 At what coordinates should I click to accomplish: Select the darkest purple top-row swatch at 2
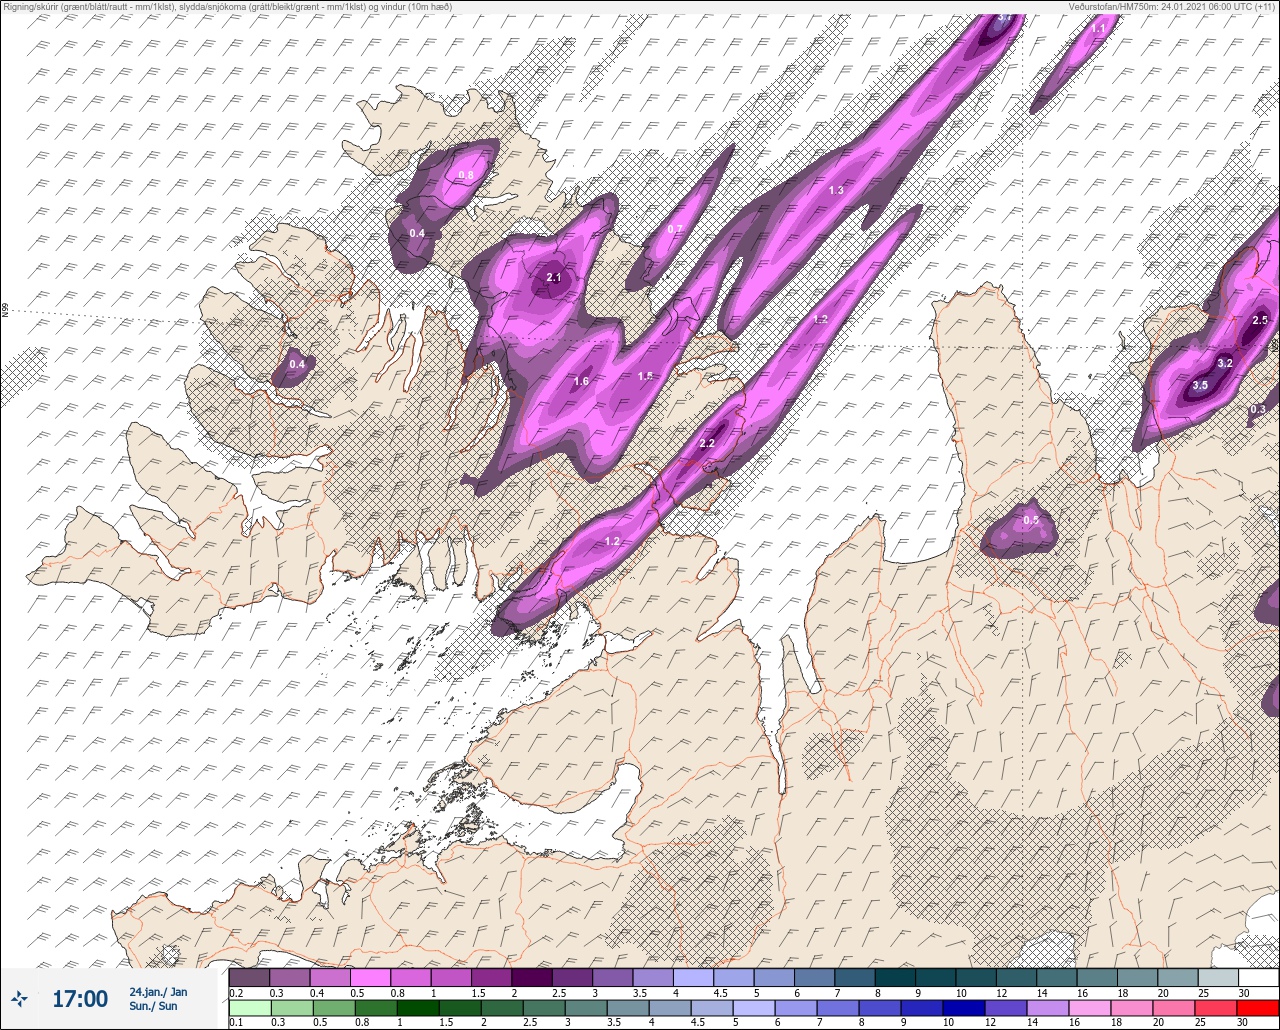[531, 977]
